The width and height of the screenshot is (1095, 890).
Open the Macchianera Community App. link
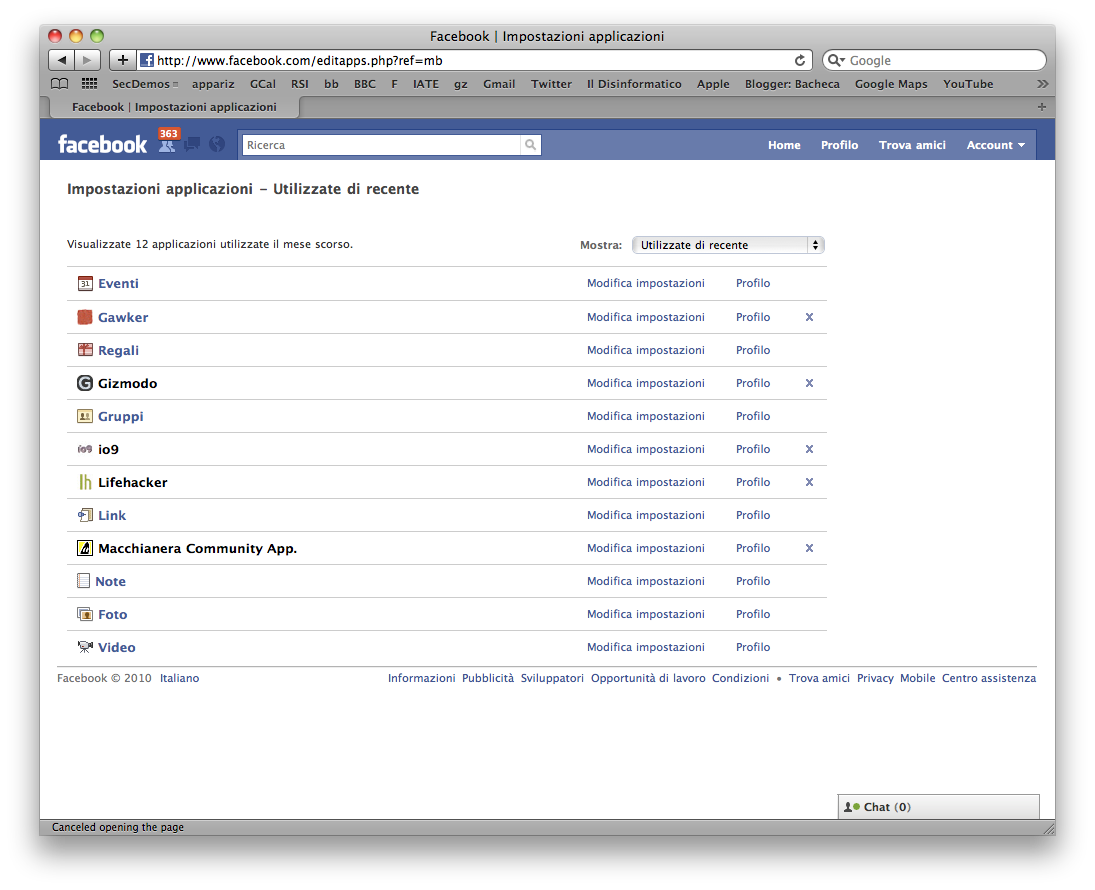(198, 548)
